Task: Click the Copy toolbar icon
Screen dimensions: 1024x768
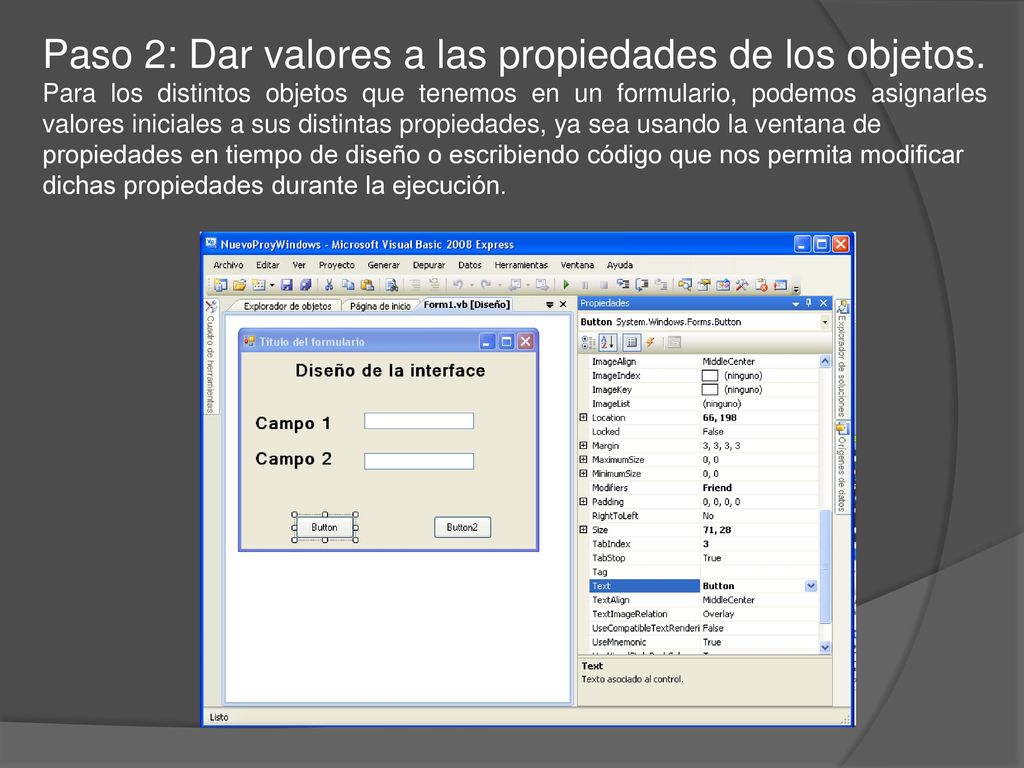Action: coord(348,285)
